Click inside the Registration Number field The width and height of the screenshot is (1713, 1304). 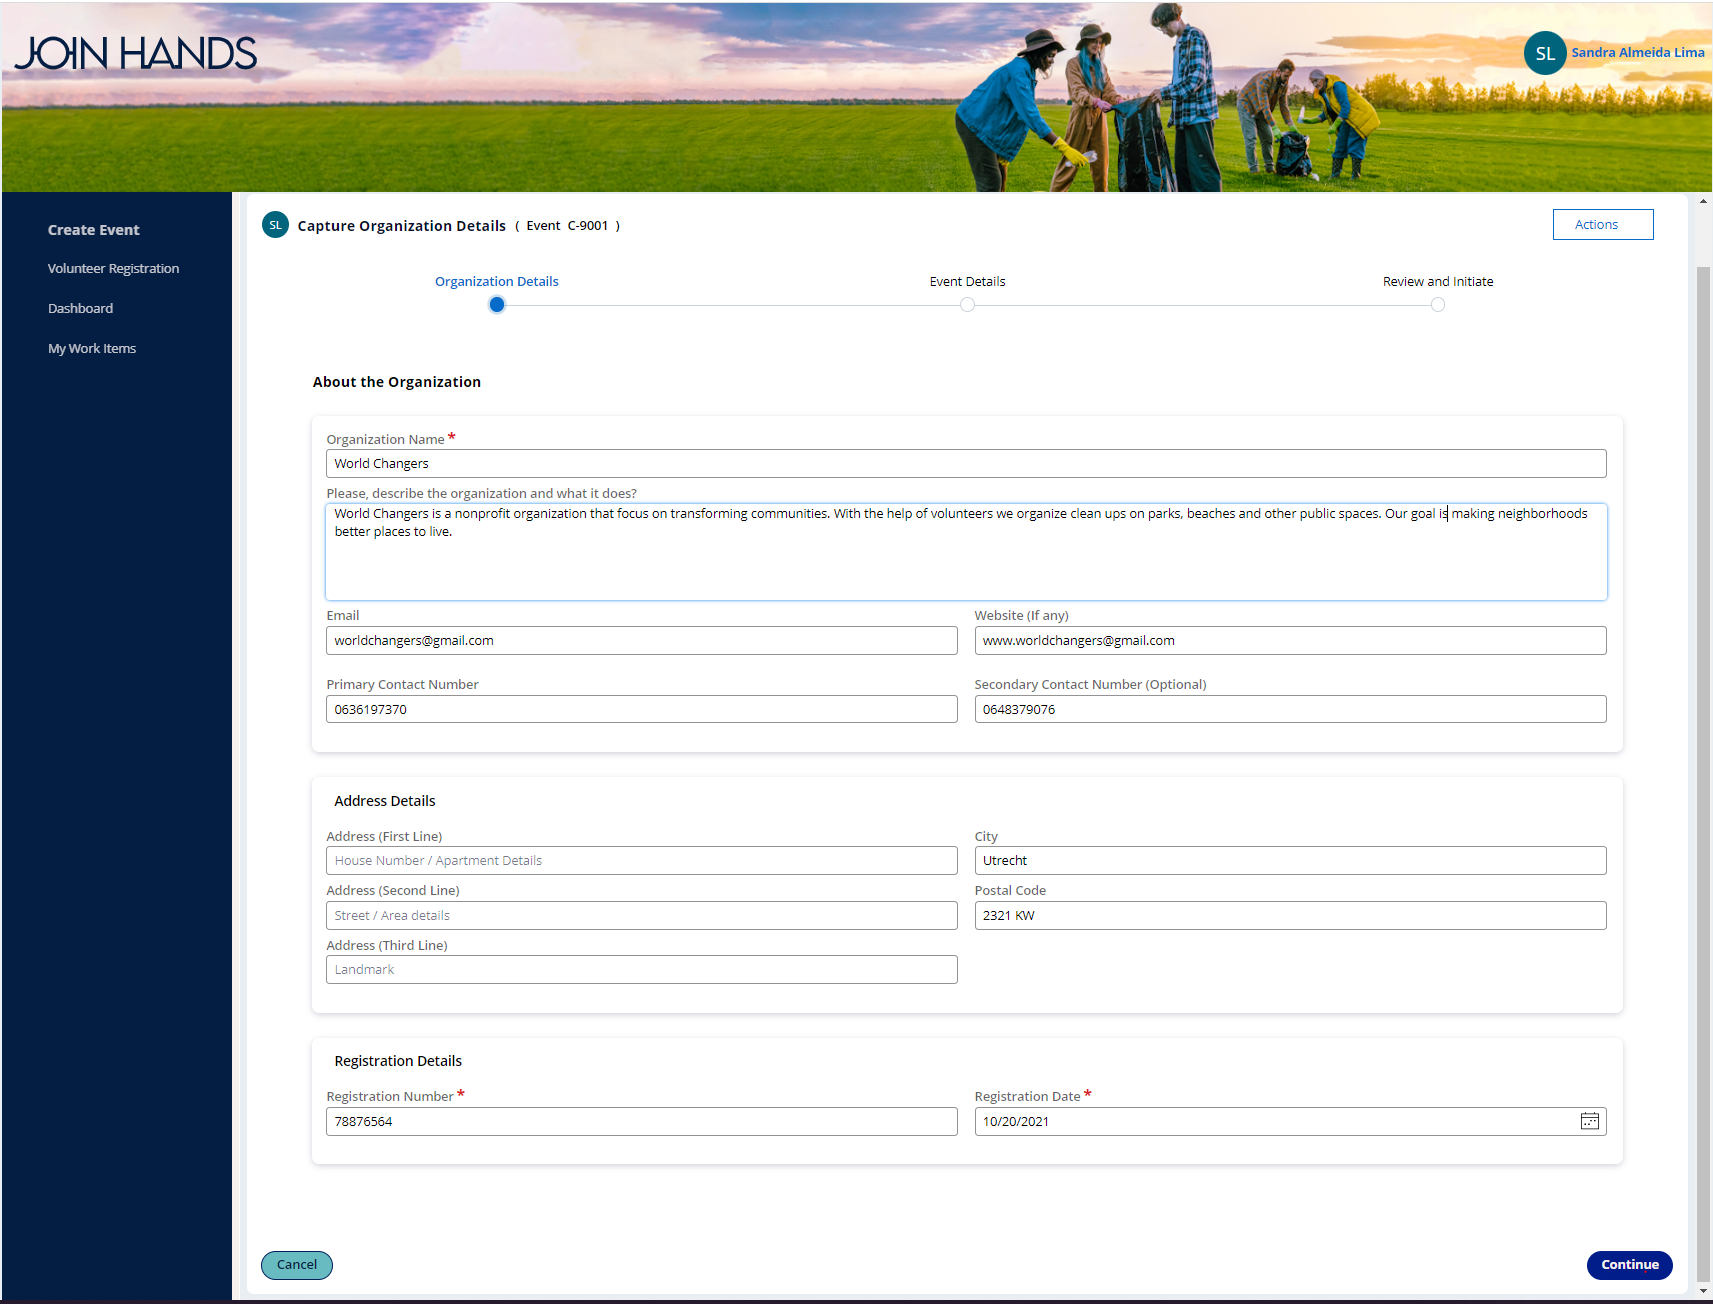[641, 1121]
